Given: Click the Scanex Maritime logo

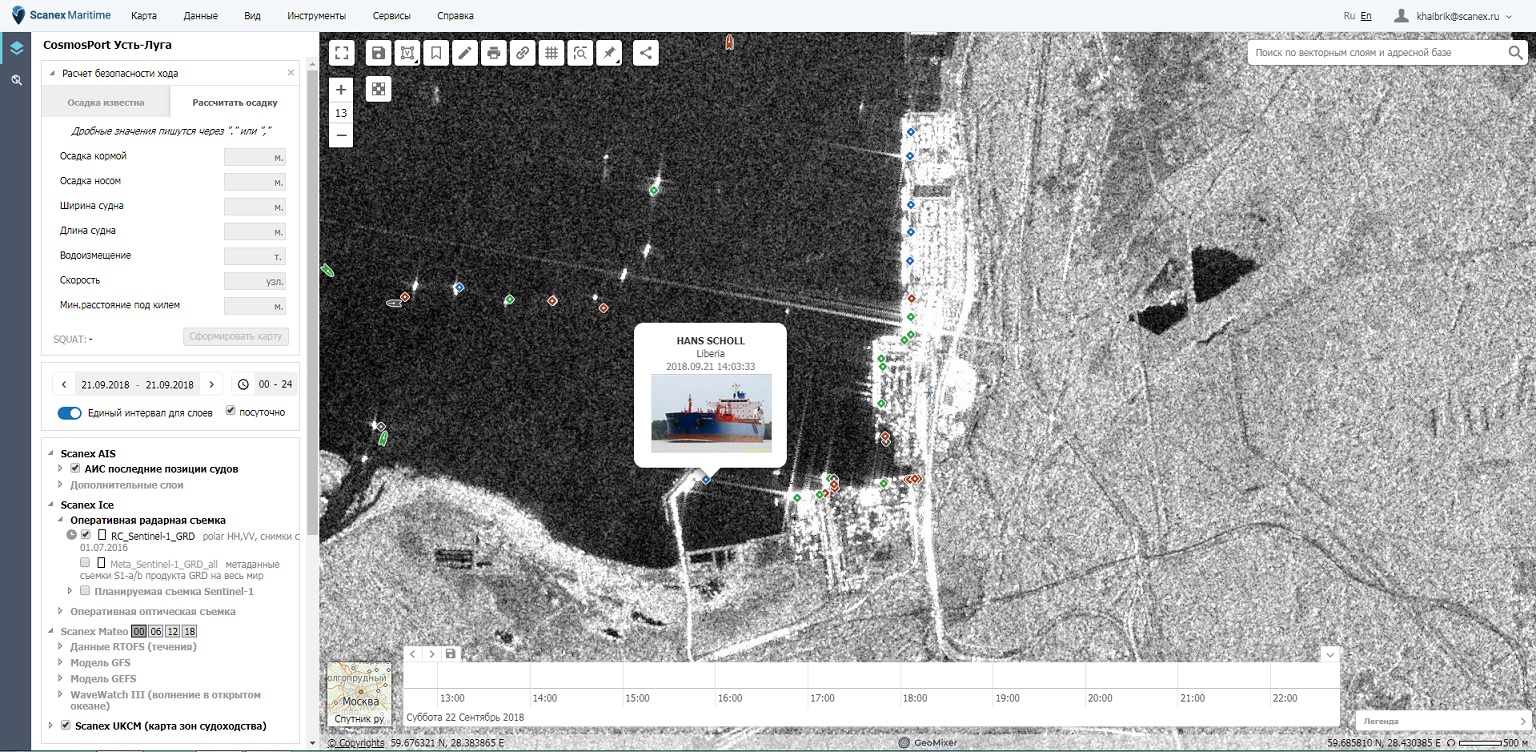Looking at the screenshot, I should click(x=61, y=15).
